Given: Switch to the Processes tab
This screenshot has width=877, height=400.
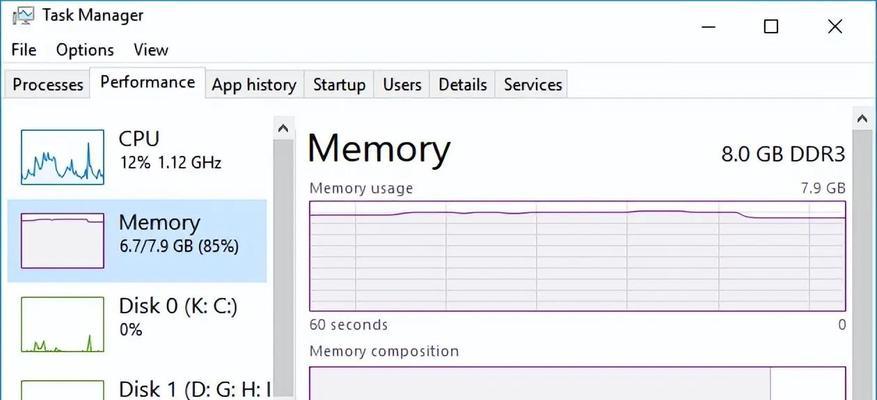Looking at the screenshot, I should coord(48,84).
